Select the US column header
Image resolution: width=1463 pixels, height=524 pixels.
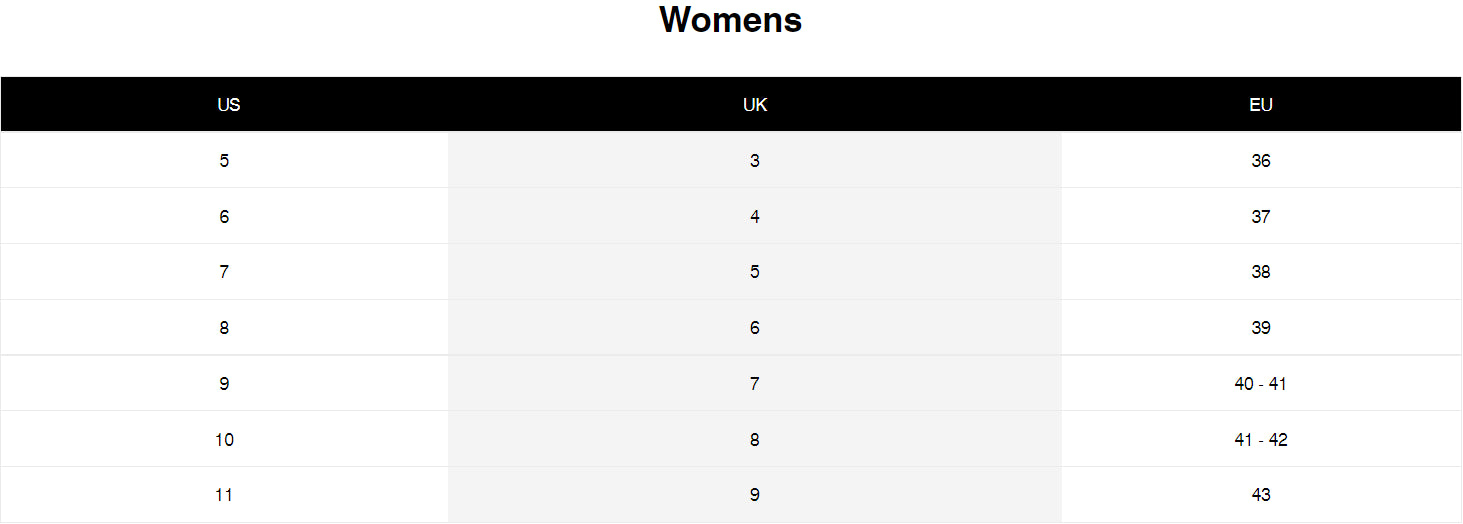pyautogui.click(x=229, y=105)
